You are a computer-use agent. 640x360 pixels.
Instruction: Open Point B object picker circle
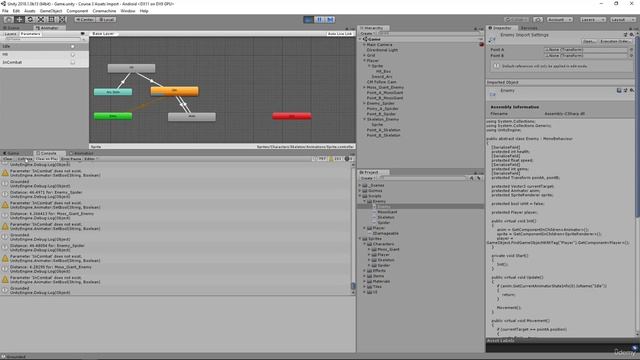[x=631, y=56]
